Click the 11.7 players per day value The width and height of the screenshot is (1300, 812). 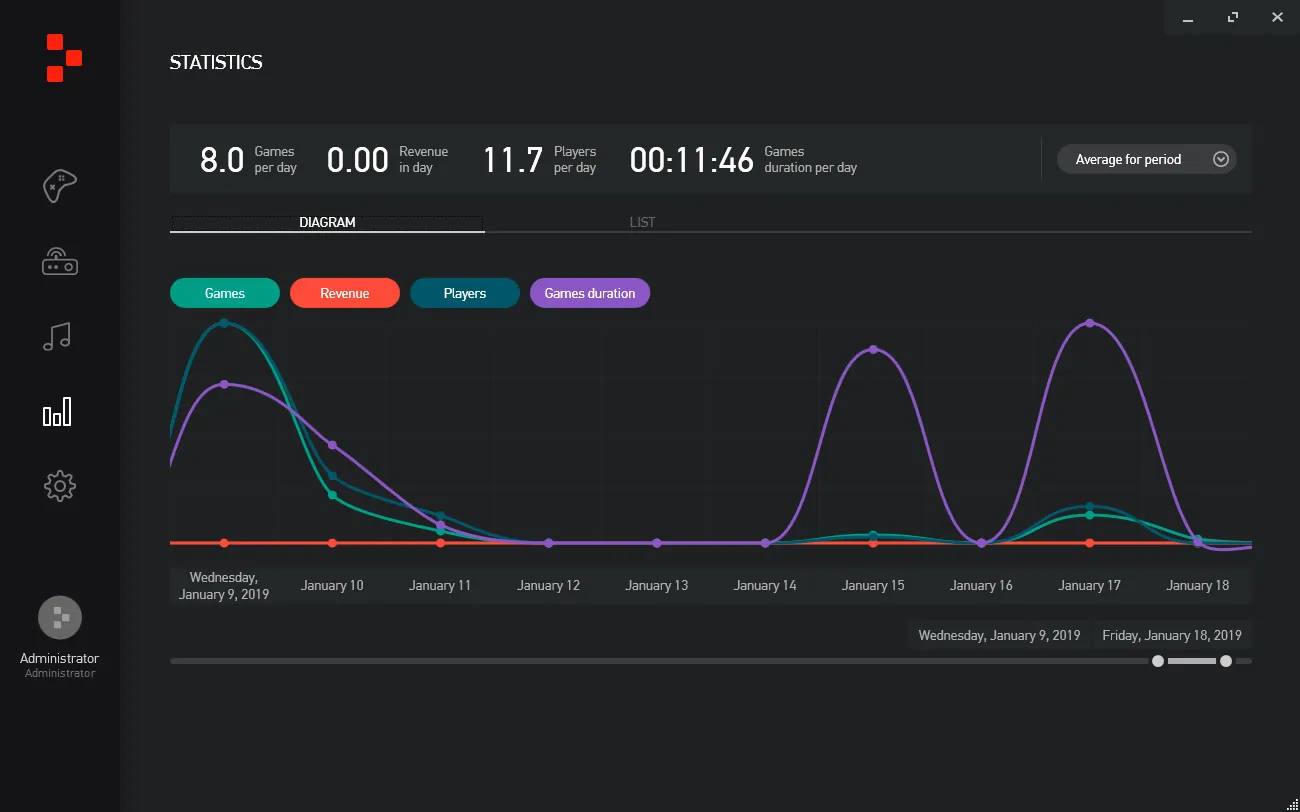(x=513, y=160)
